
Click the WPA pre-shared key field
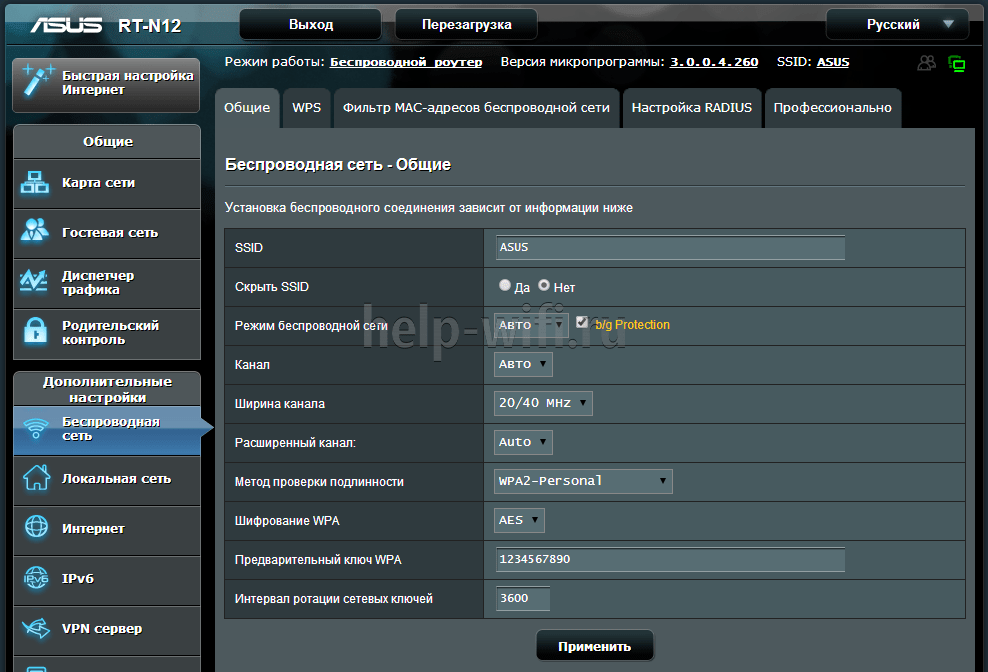coord(670,559)
